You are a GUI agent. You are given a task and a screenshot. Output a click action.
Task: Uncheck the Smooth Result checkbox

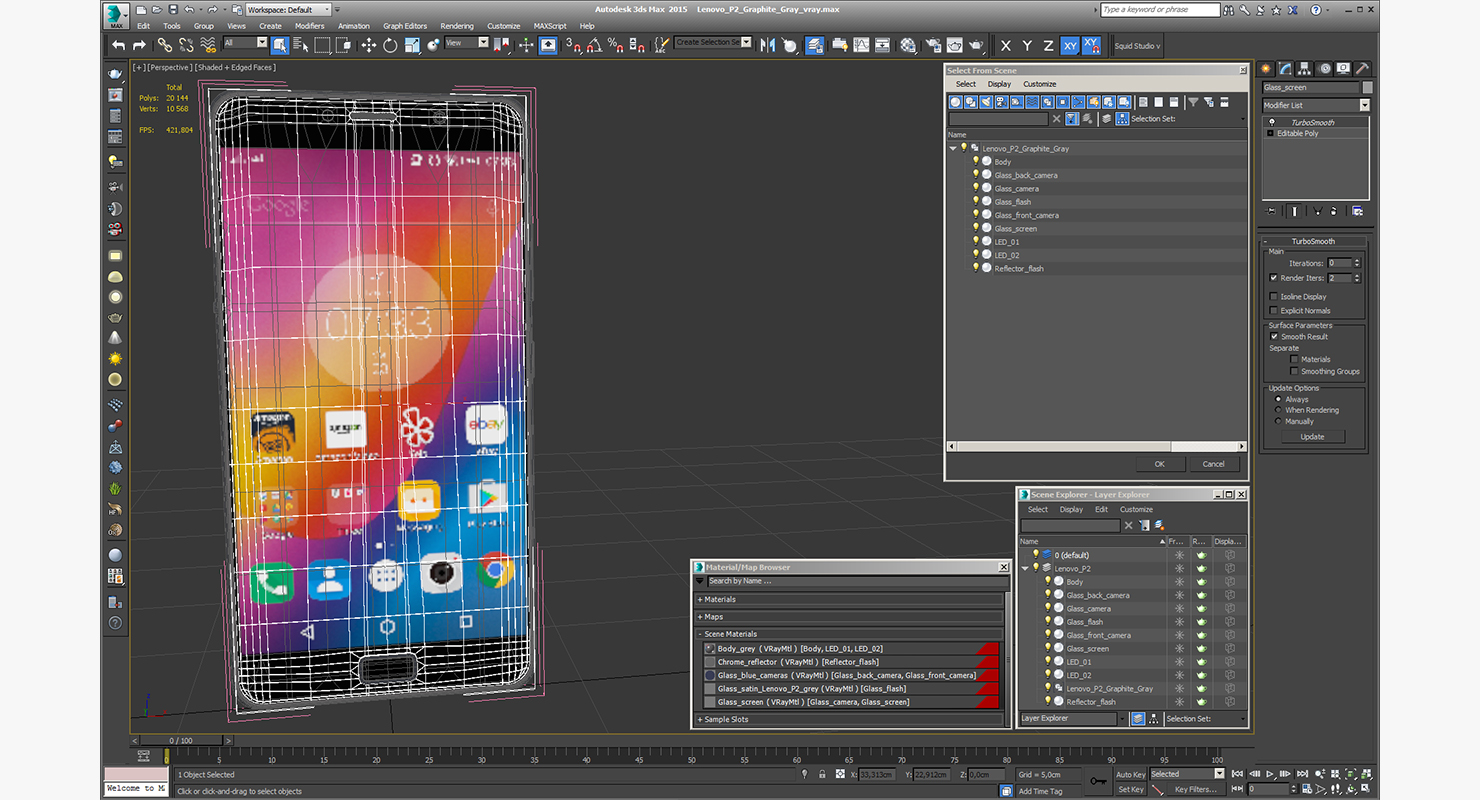pyautogui.click(x=1274, y=337)
